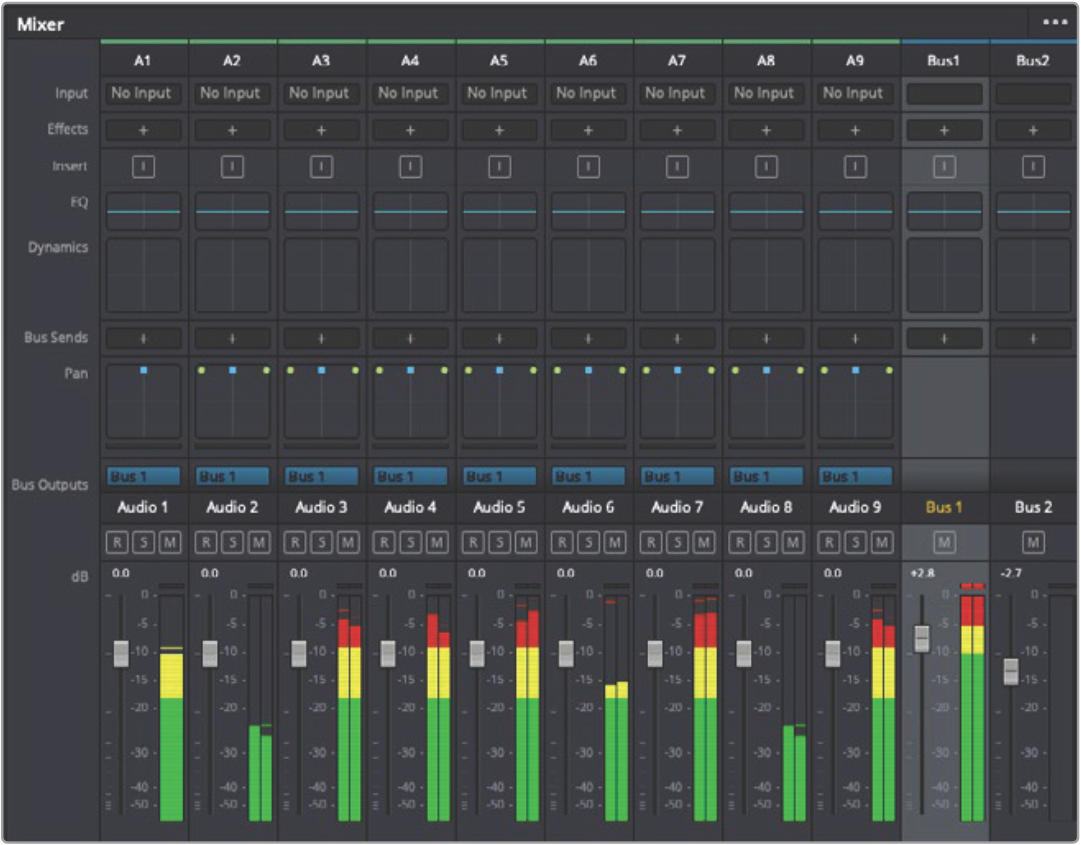
Task: Open the EQ graph for track A2
Action: click(232, 211)
